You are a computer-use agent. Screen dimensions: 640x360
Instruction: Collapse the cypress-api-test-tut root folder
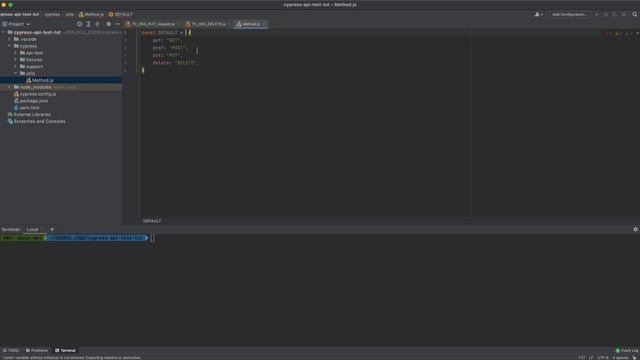click(4, 32)
